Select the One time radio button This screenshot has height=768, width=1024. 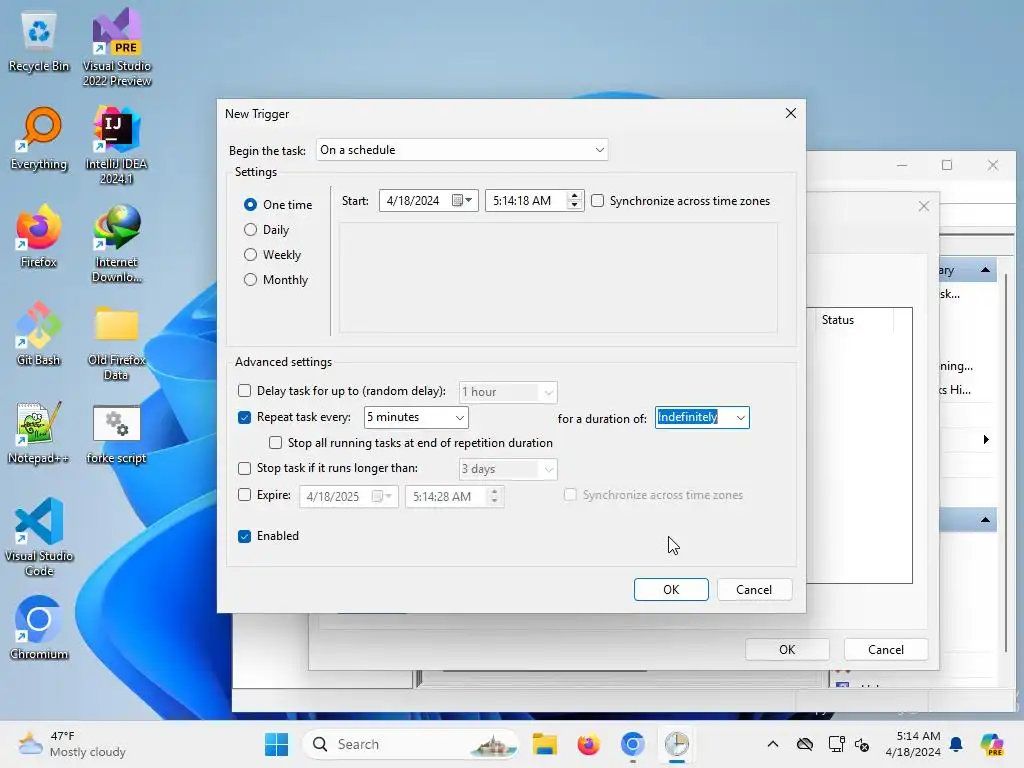(x=250, y=204)
